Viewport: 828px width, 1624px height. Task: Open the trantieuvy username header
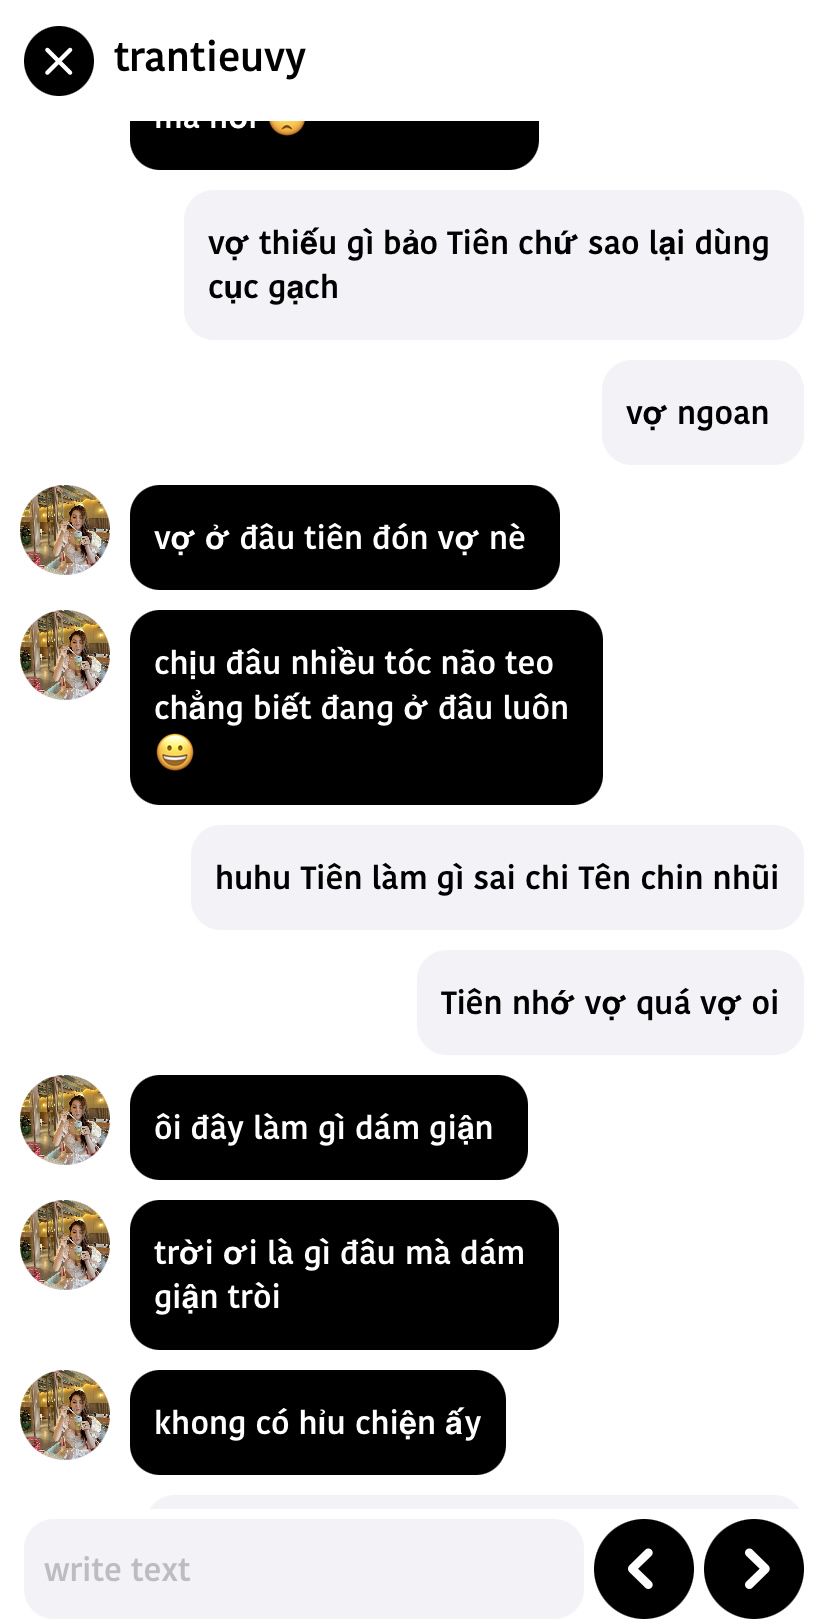coord(210,59)
